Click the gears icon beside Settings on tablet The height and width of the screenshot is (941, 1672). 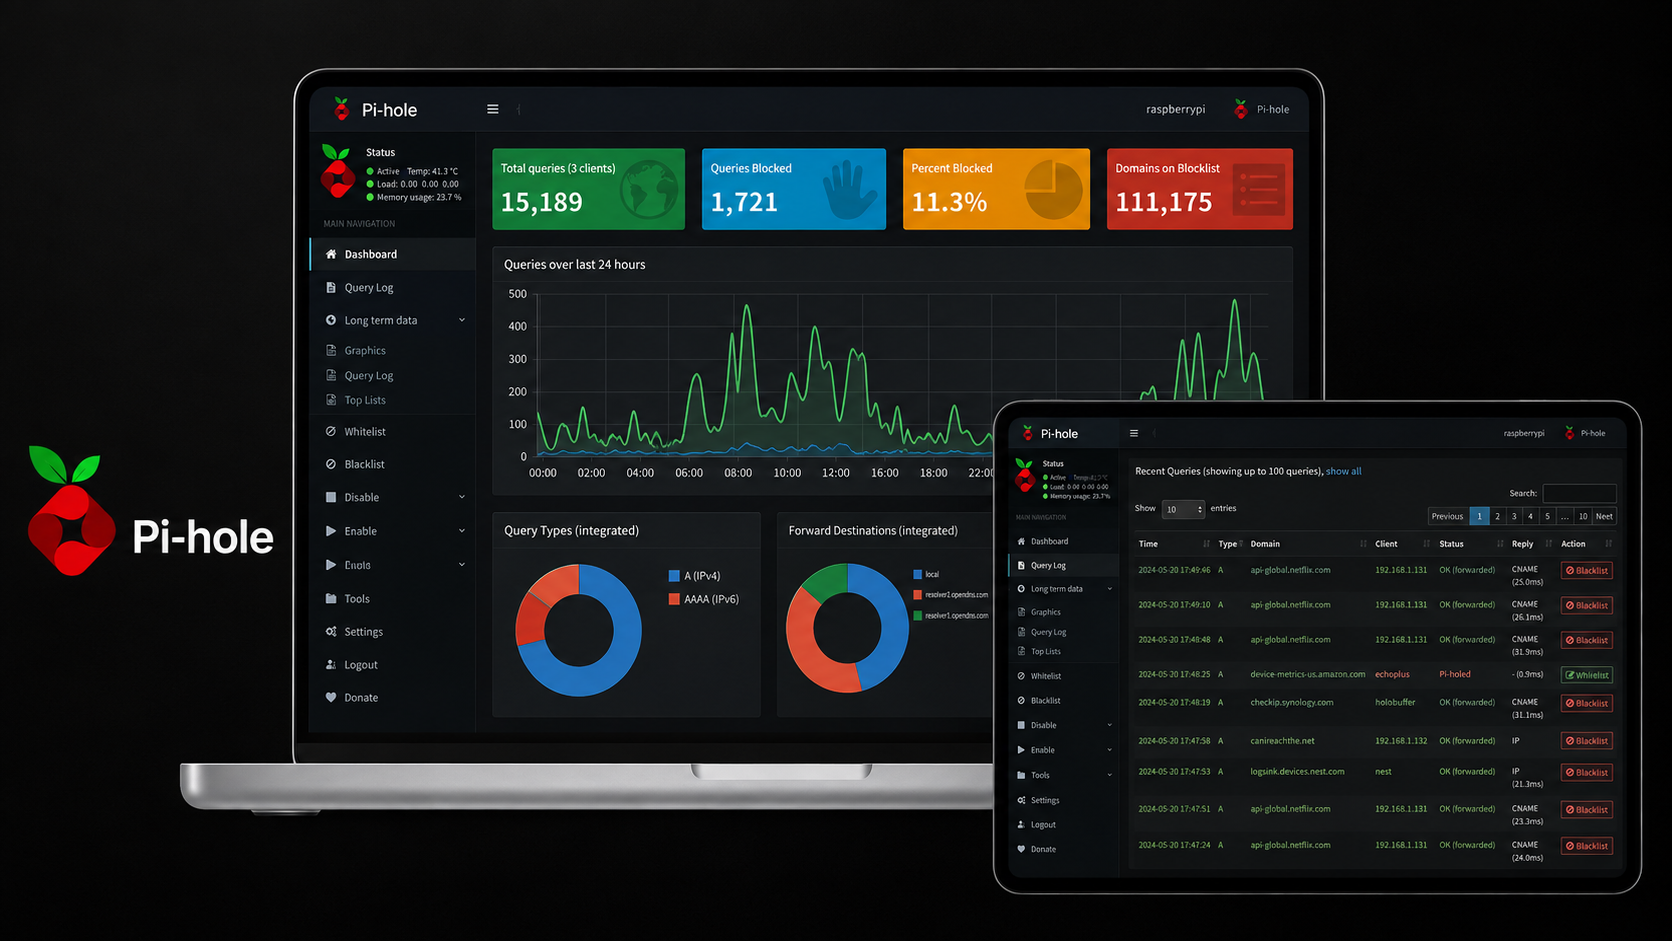[1021, 800]
